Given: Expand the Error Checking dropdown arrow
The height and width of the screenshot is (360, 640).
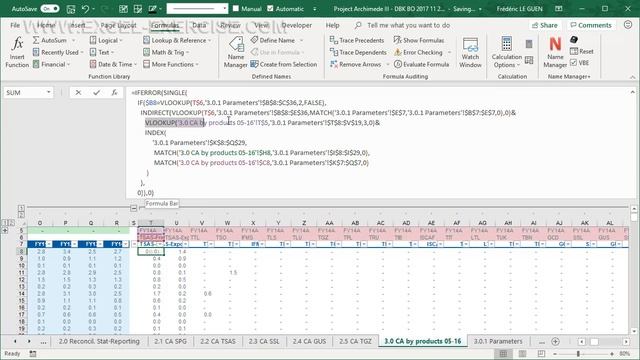Looking at the screenshot, I should [449, 52].
